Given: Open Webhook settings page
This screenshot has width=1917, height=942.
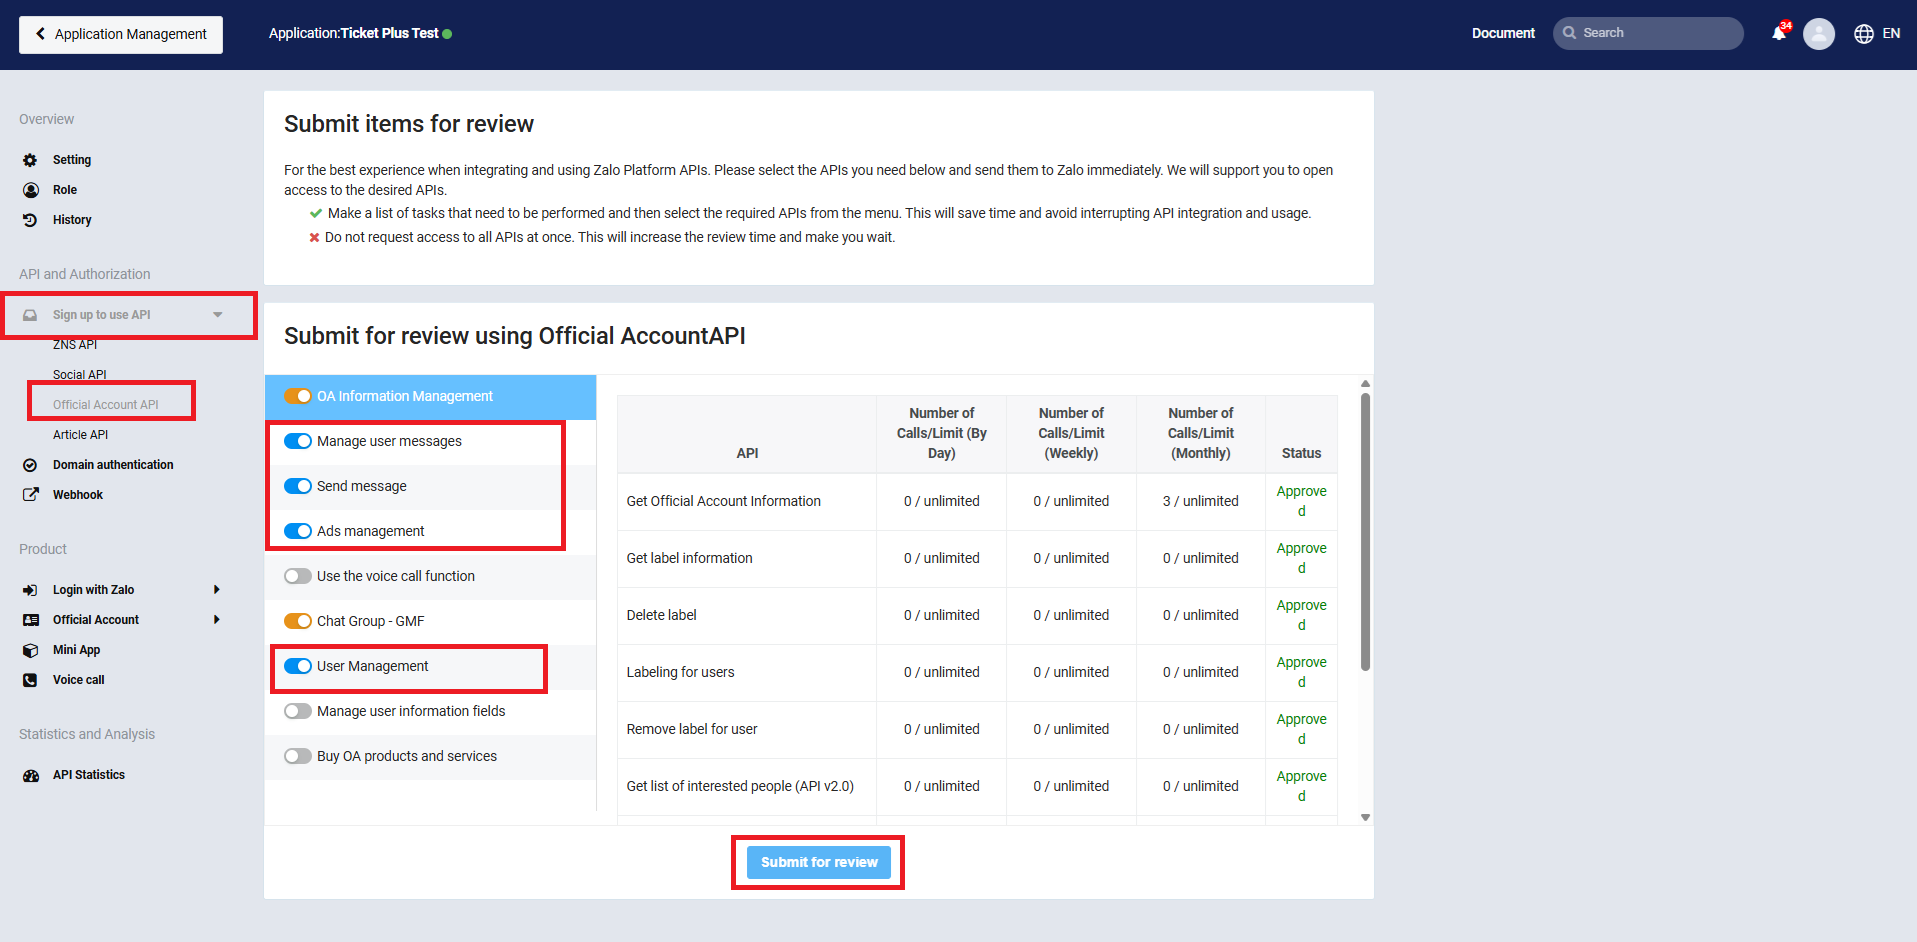Looking at the screenshot, I should (78, 495).
